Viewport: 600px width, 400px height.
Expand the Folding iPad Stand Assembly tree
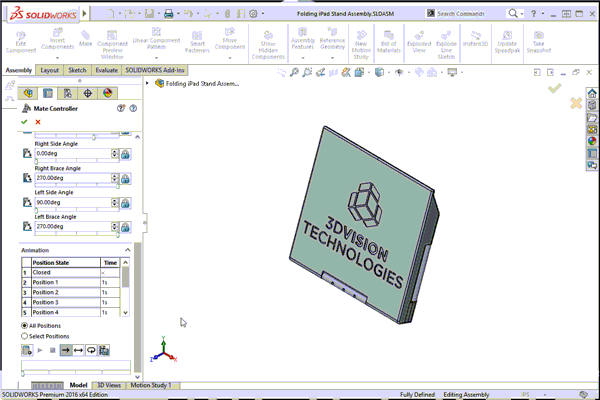click(x=149, y=84)
